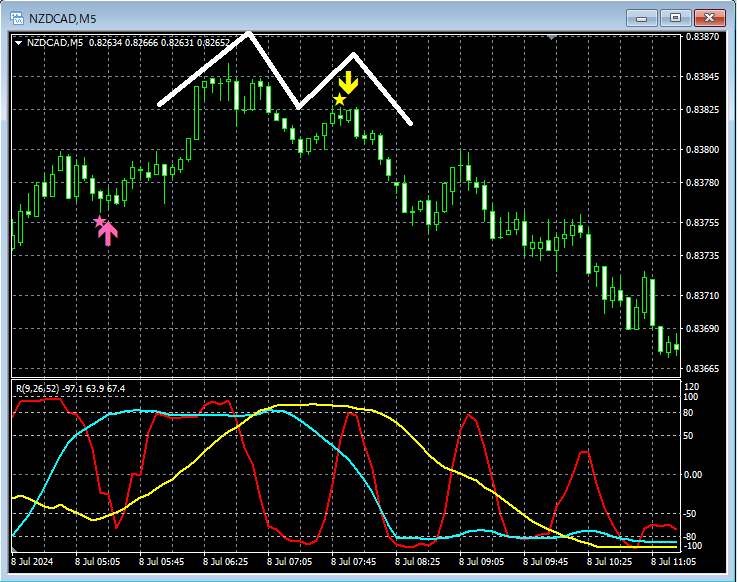Click the 120 level on indicator scale
This screenshot has width=738, height=582.
click(691, 387)
